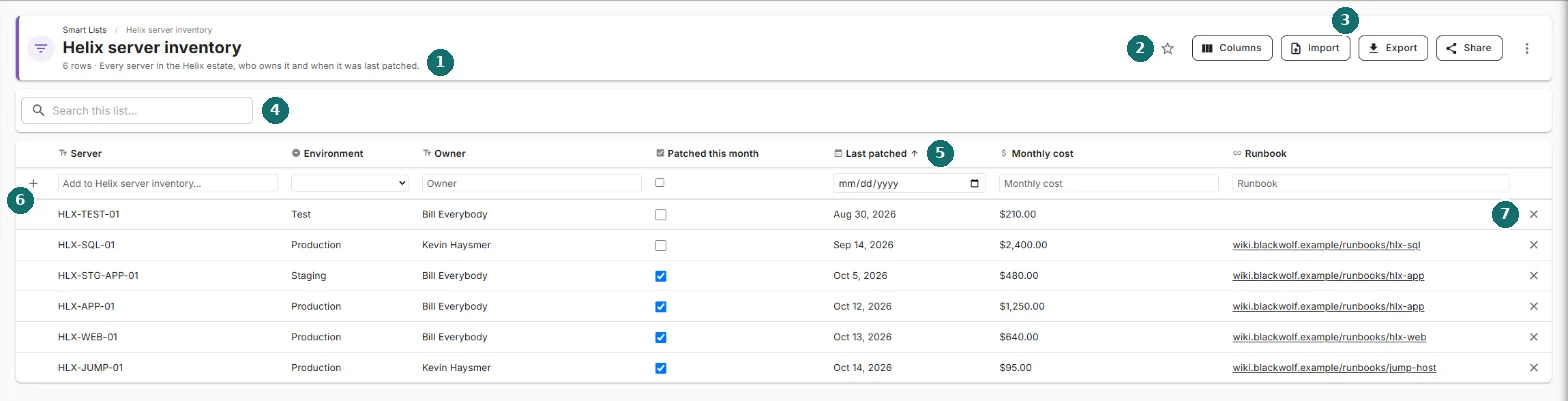This screenshot has width=1568, height=401.
Task: Go to Smart Lists breadcrumb
Action: [85, 30]
